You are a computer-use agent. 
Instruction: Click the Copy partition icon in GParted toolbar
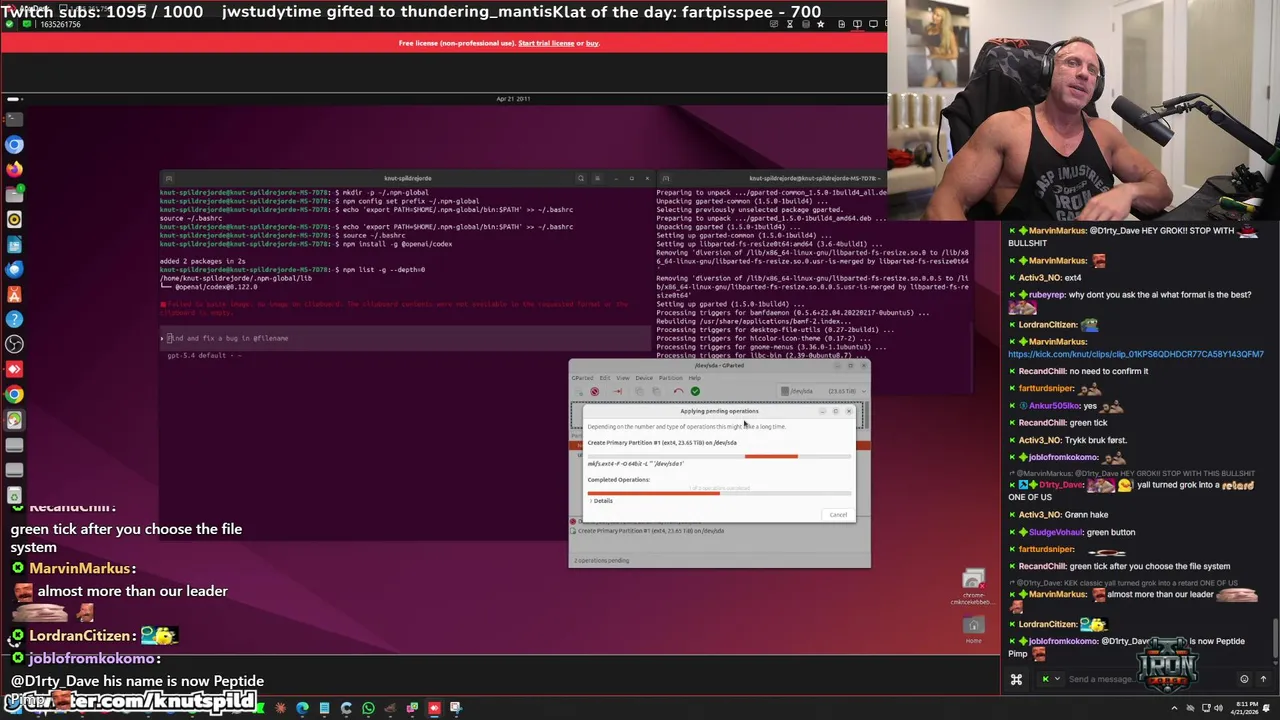pos(639,391)
